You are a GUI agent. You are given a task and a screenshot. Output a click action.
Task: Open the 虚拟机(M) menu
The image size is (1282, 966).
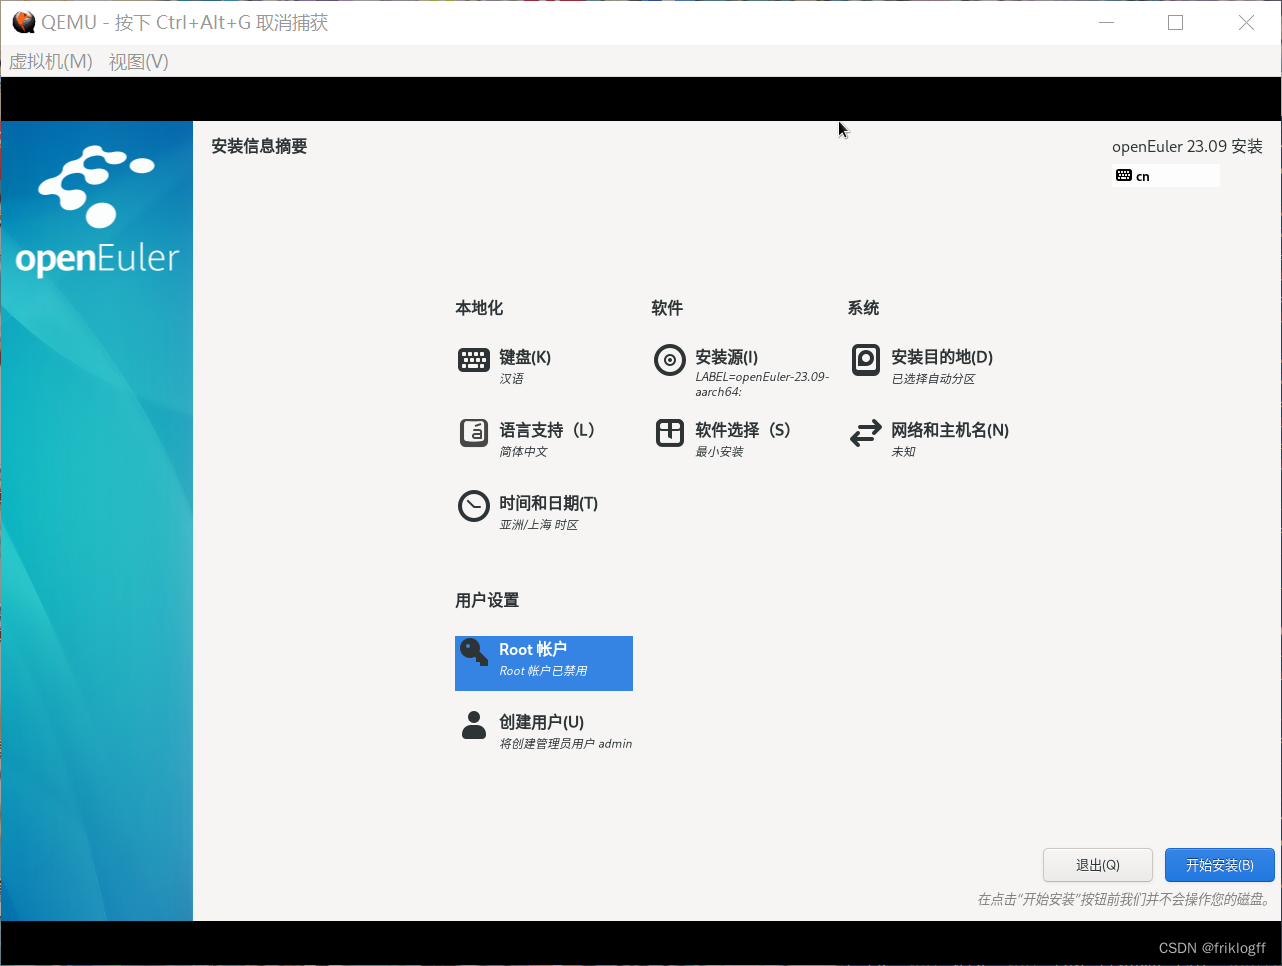click(x=51, y=62)
